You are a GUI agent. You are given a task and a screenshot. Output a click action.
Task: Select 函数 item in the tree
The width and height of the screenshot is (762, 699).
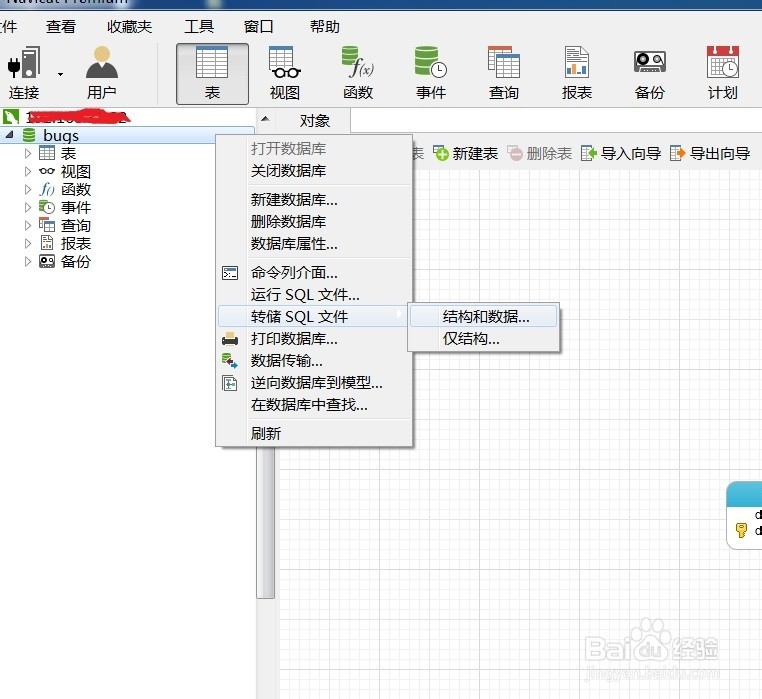point(76,190)
